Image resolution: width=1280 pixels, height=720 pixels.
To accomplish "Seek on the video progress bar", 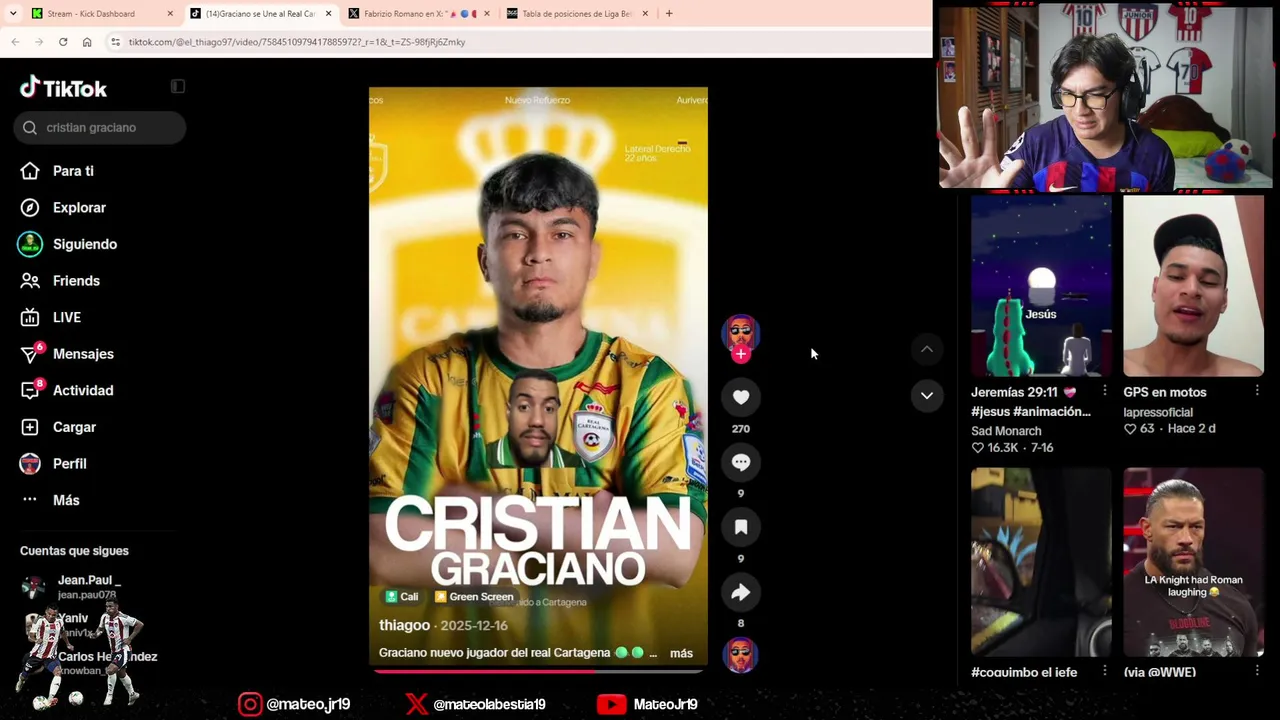I will pyautogui.click(x=538, y=671).
